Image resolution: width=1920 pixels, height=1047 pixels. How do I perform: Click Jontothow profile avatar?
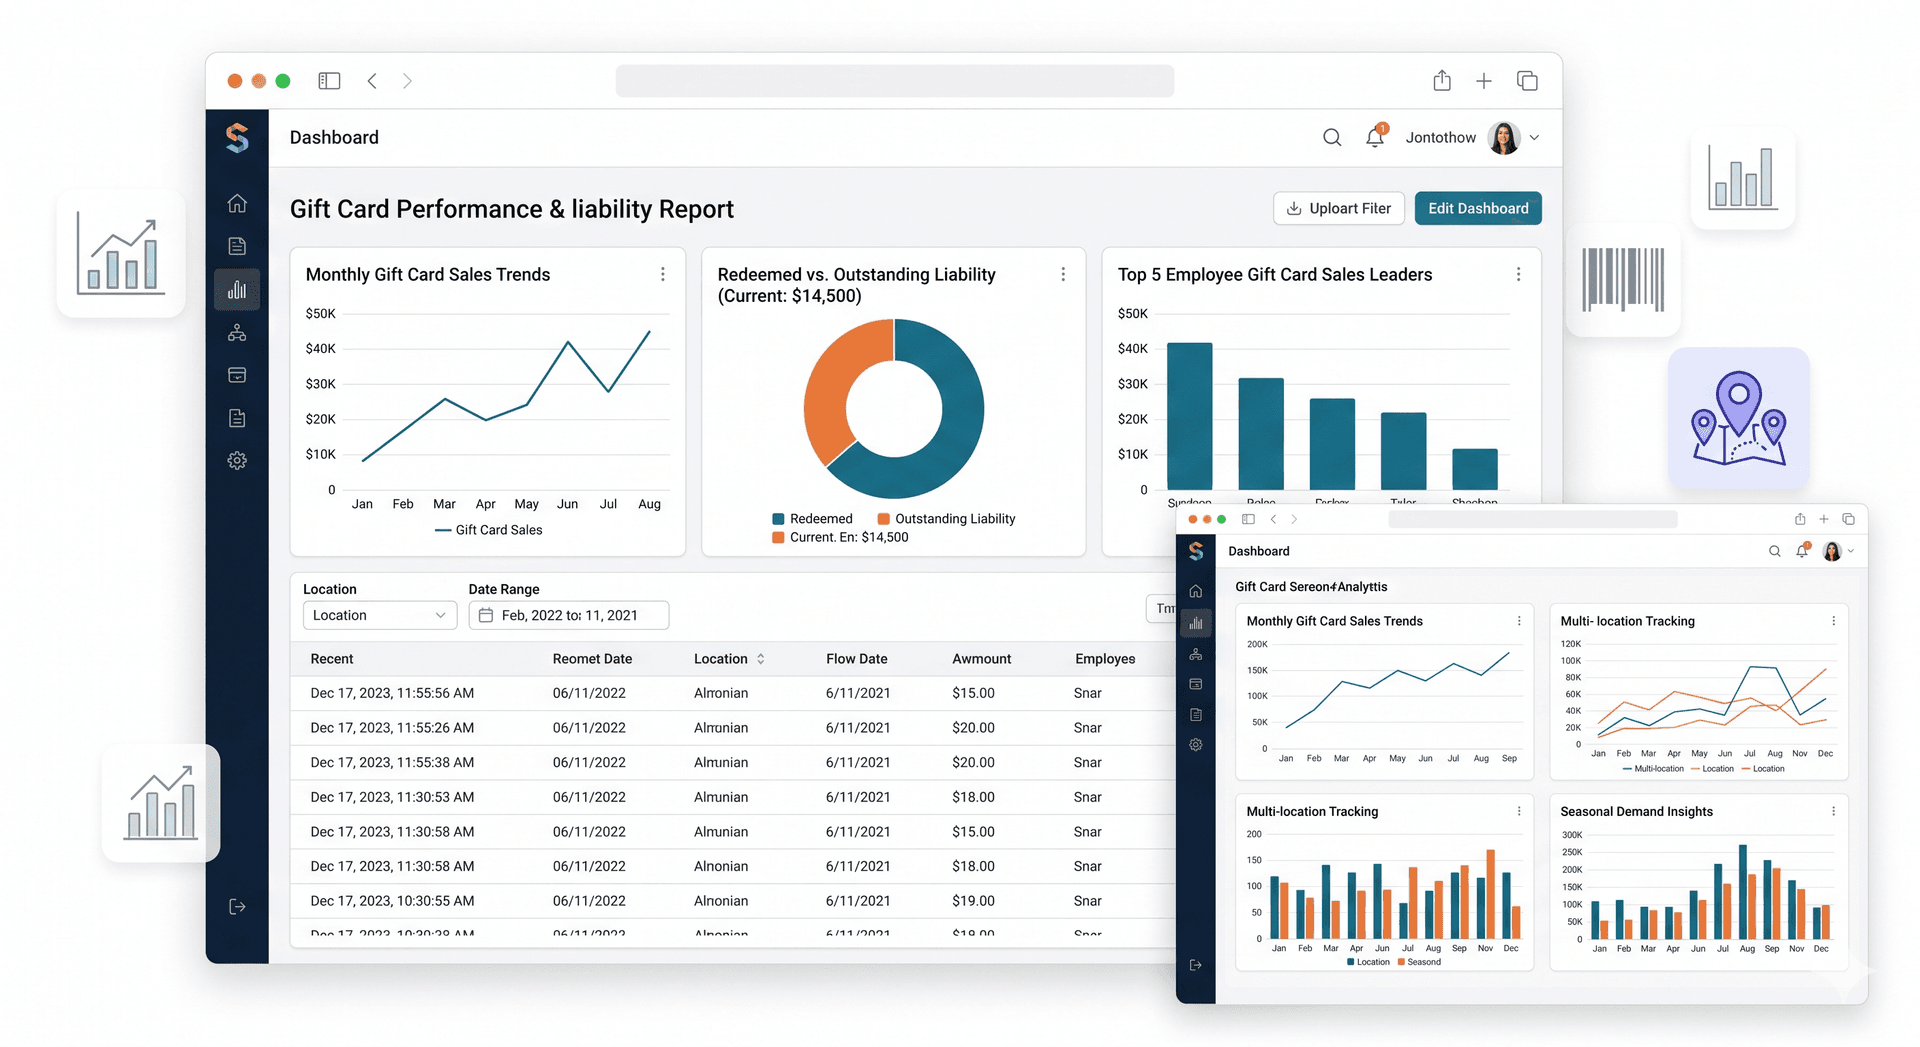[x=1504, y=138]
